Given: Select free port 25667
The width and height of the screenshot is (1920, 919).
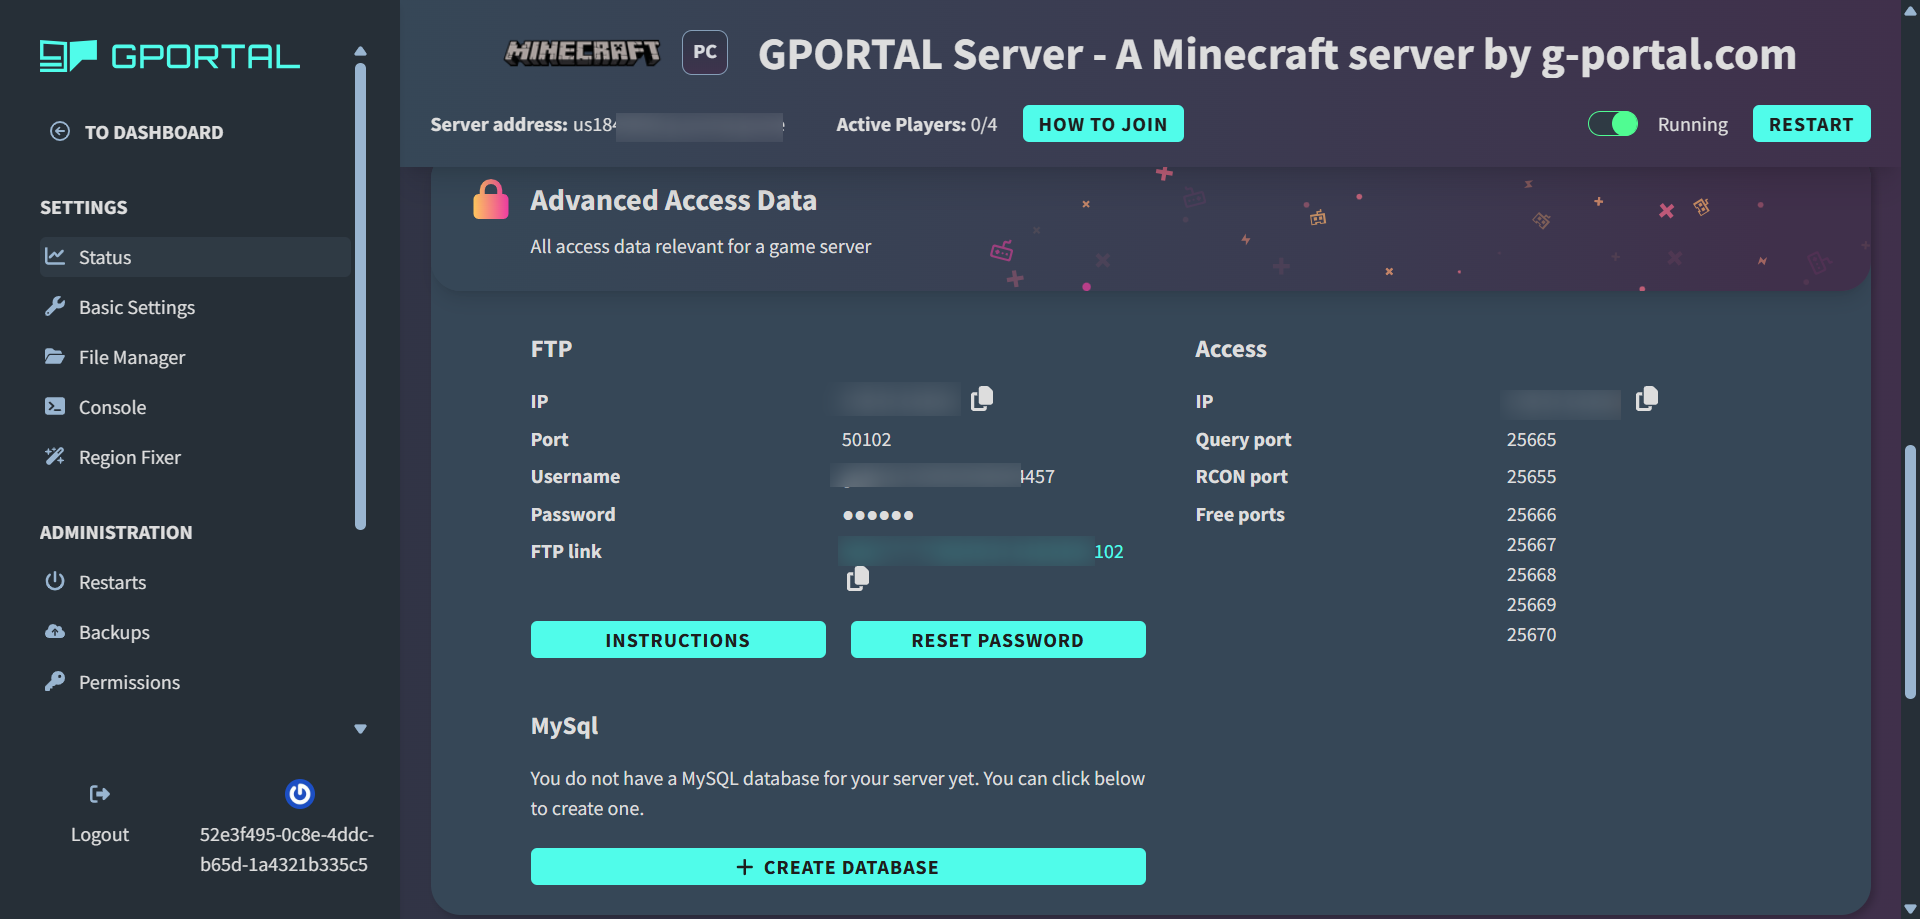Looking at the screenshot, I should coord(1531,544).
